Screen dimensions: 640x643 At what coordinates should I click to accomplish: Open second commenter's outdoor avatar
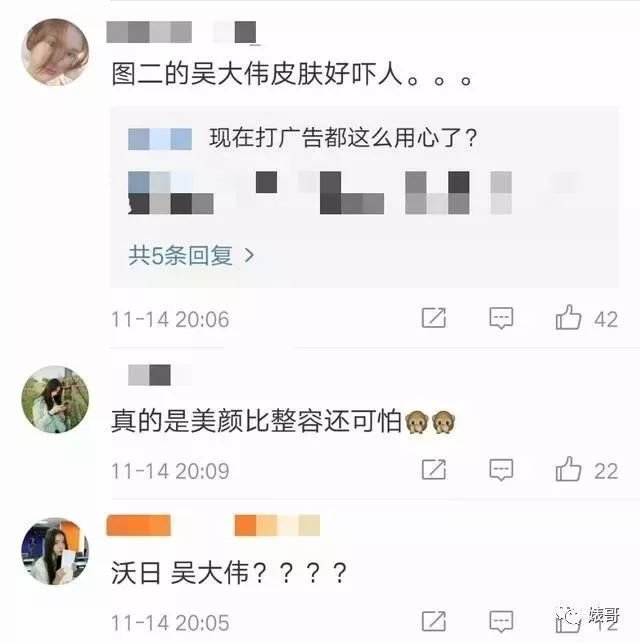click(x=55, y=399)
